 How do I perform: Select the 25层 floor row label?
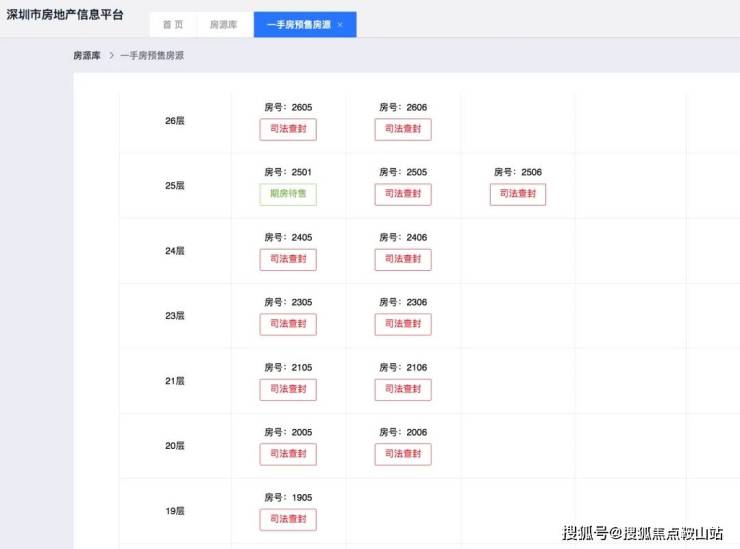point(175,186)
